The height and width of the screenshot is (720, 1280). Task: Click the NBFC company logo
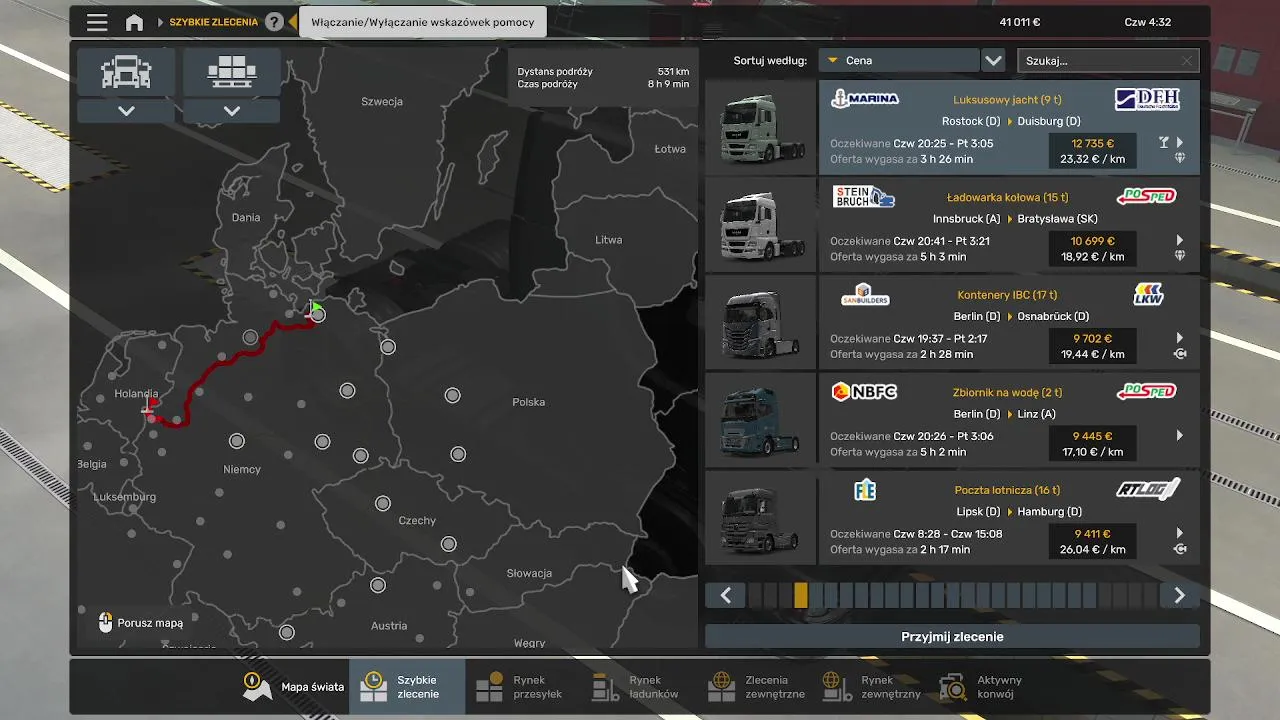pos(865,392)
